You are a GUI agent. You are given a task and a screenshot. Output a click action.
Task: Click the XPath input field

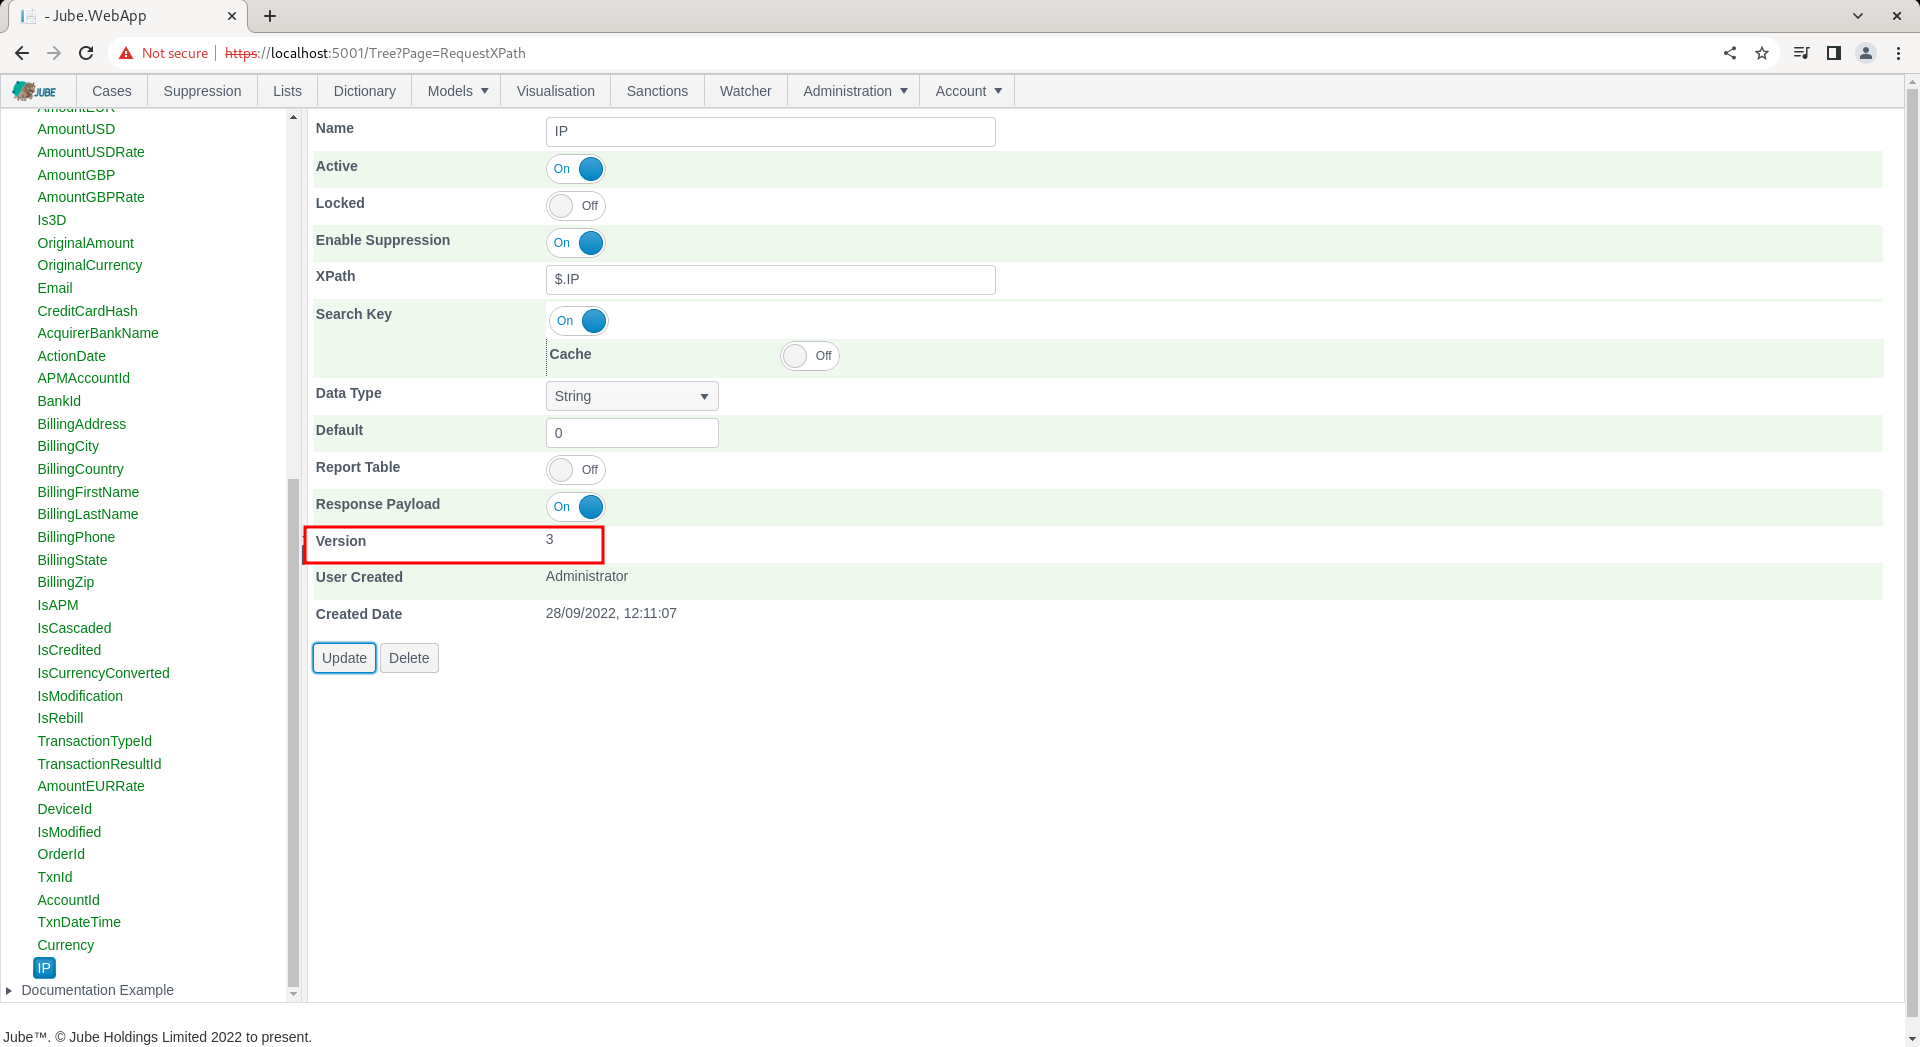click(x=770, y=280)
